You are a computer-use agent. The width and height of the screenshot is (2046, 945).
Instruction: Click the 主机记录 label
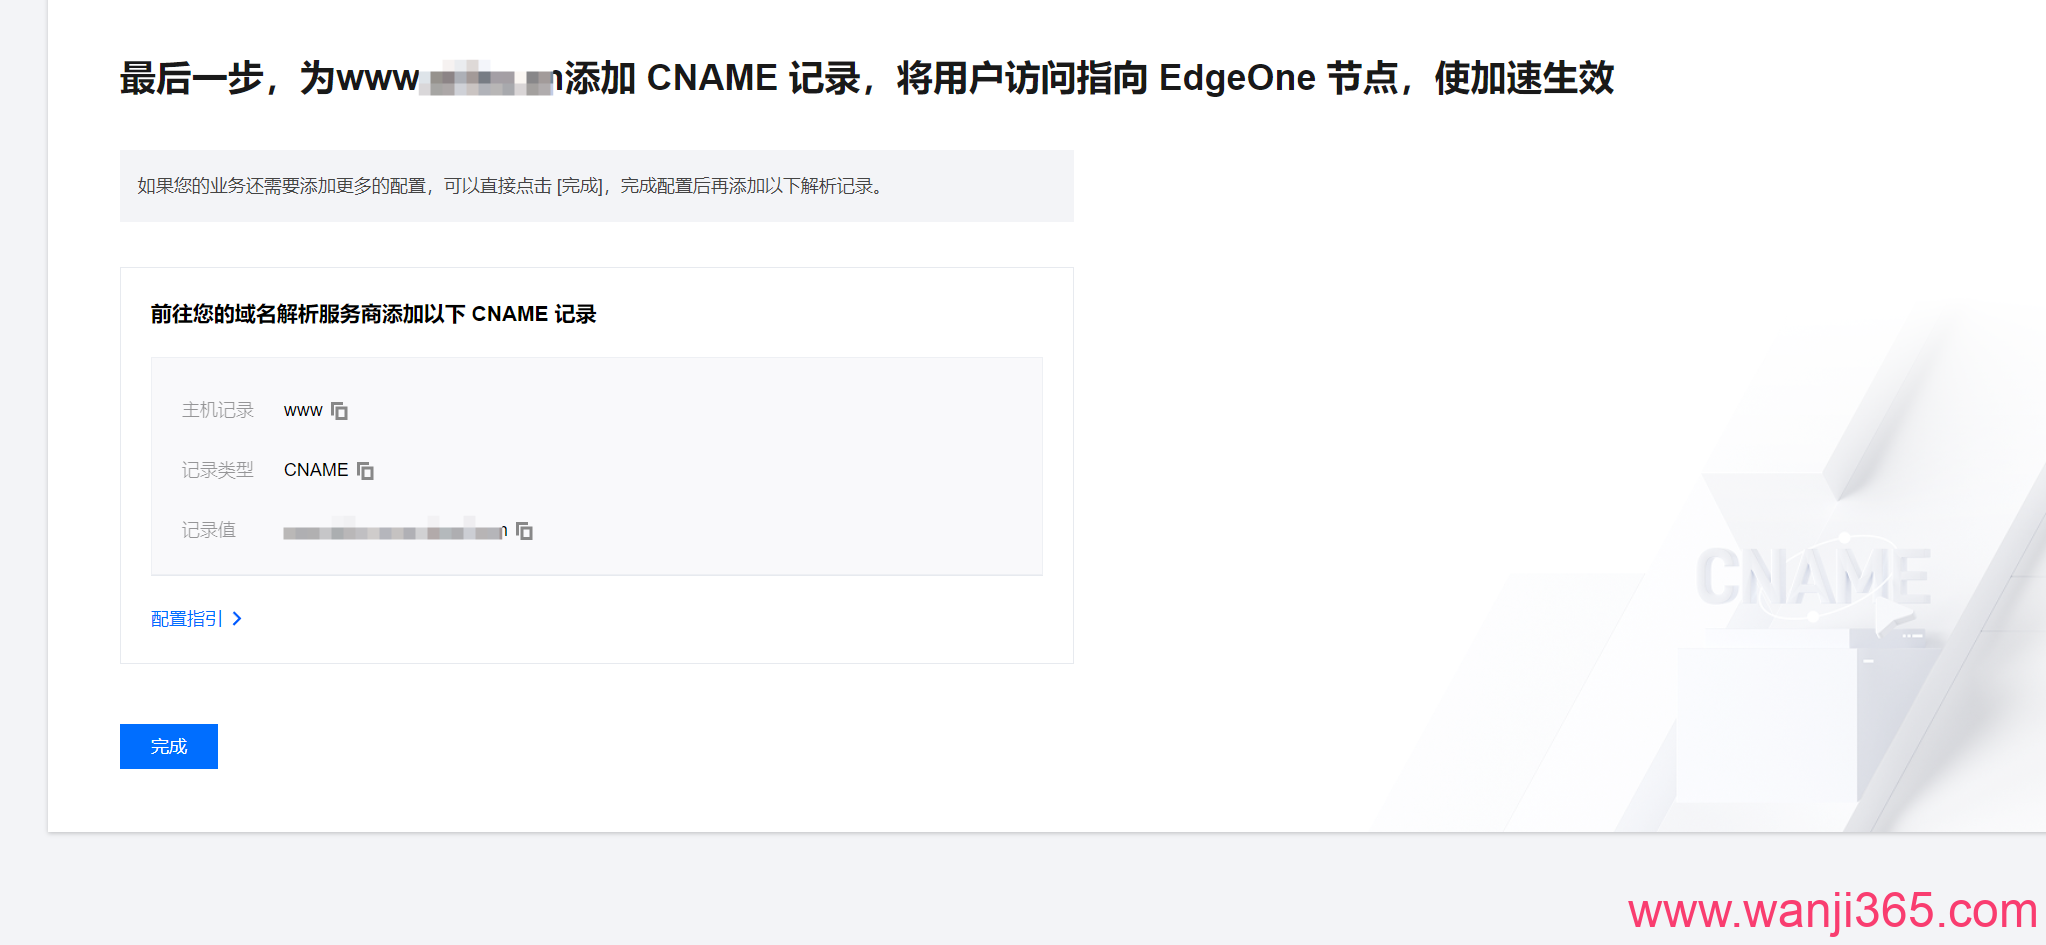(218, 410)
